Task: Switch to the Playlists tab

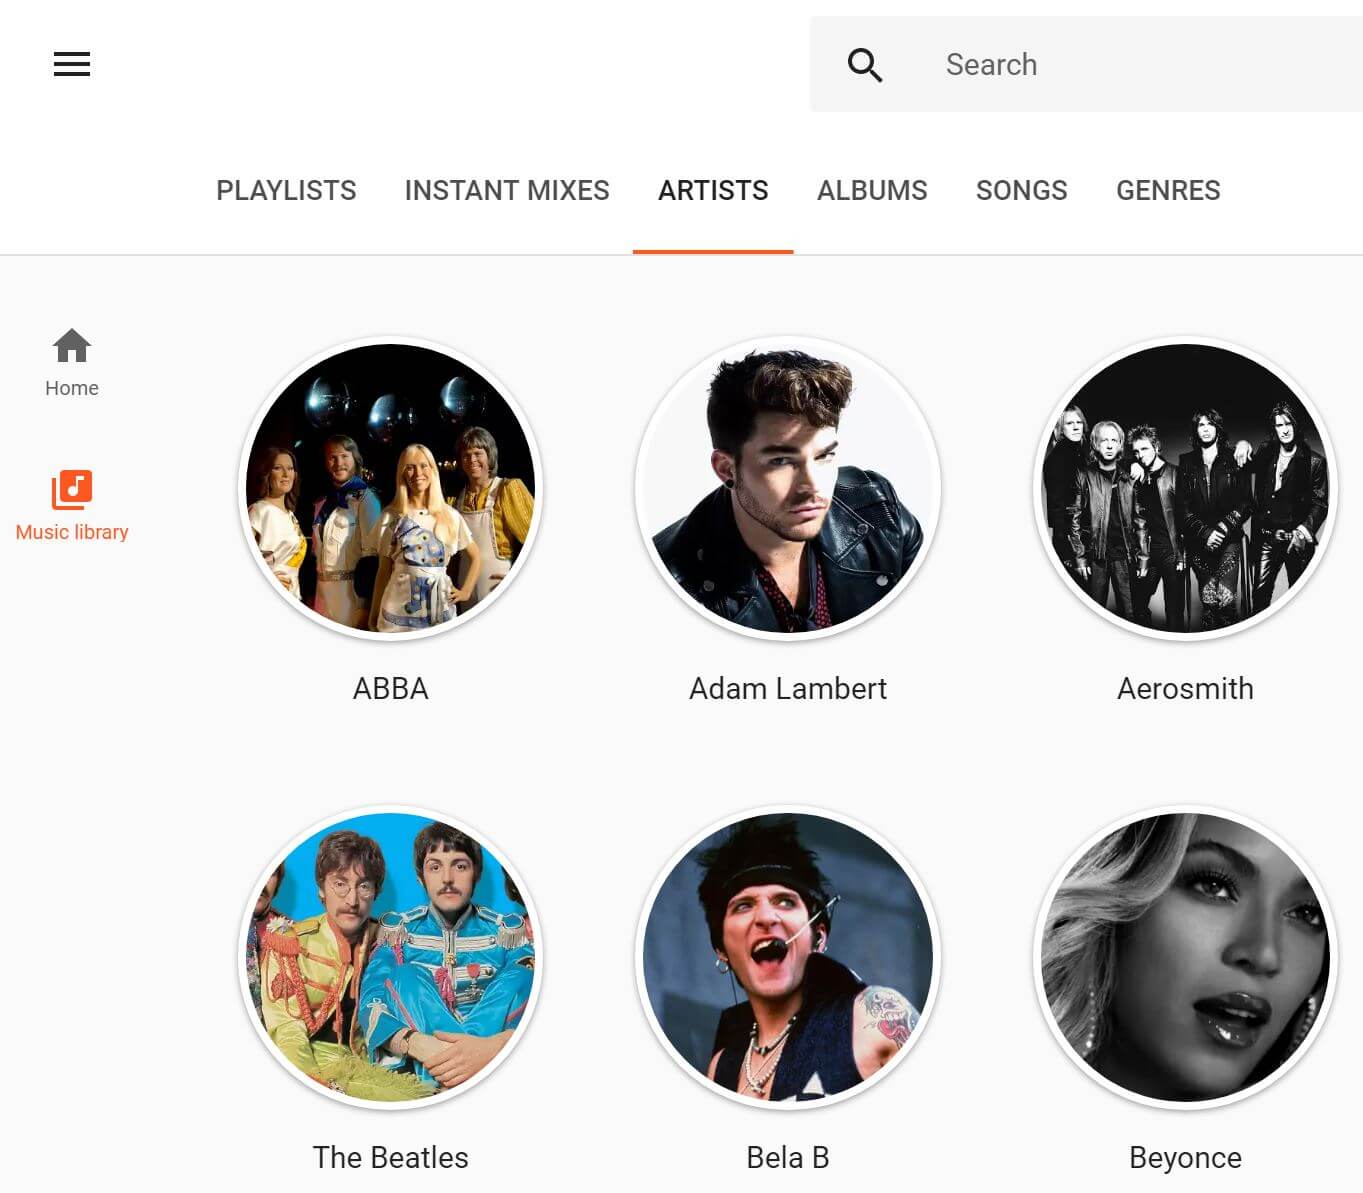Action: pyautogui.click(x=286, y=190)
